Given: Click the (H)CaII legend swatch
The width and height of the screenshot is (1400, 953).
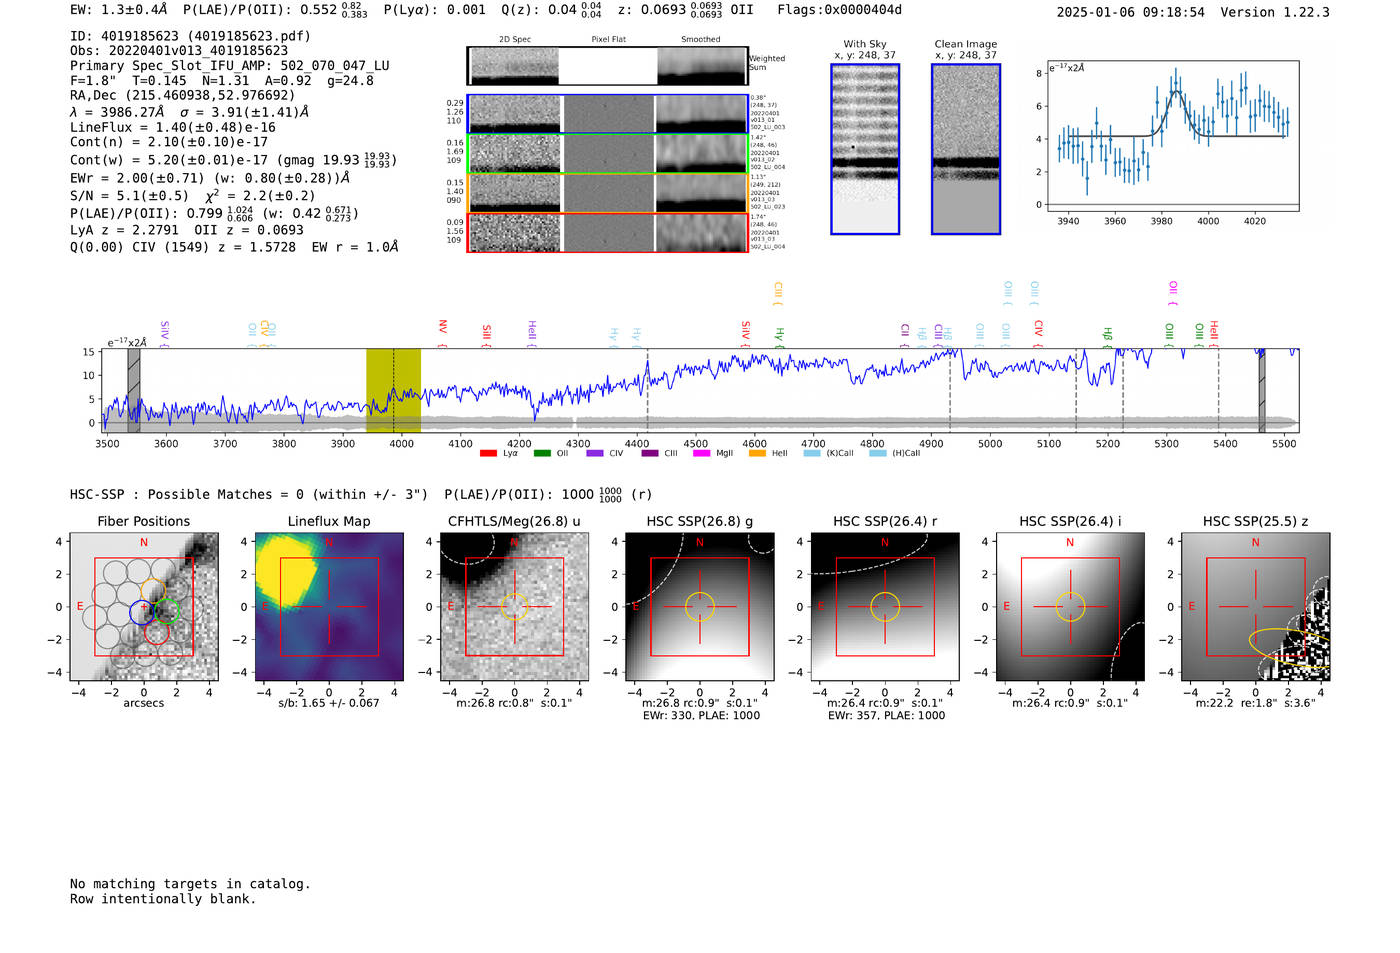Looking at the screenshot, I should point(878,453).
